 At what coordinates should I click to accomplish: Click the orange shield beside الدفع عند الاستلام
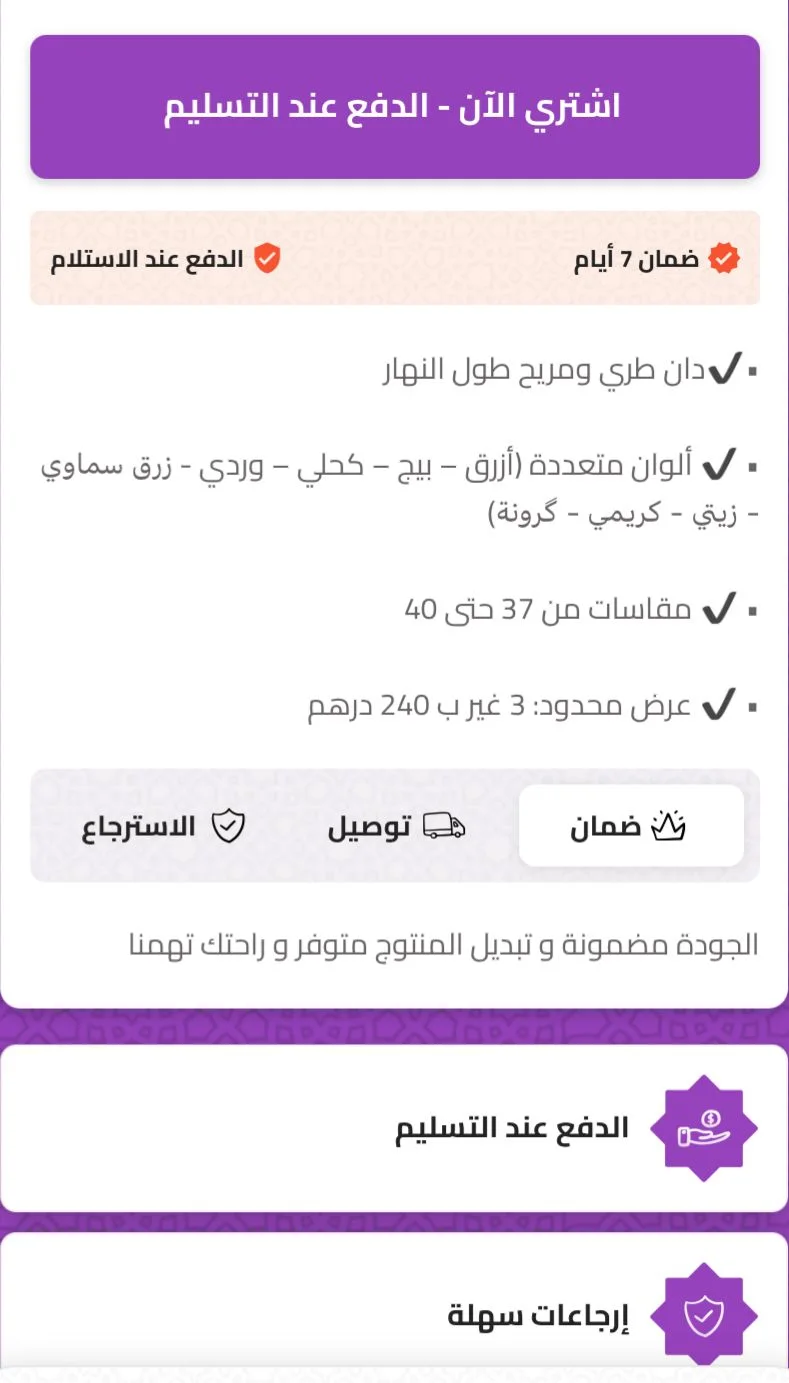(x=266, y=258)
